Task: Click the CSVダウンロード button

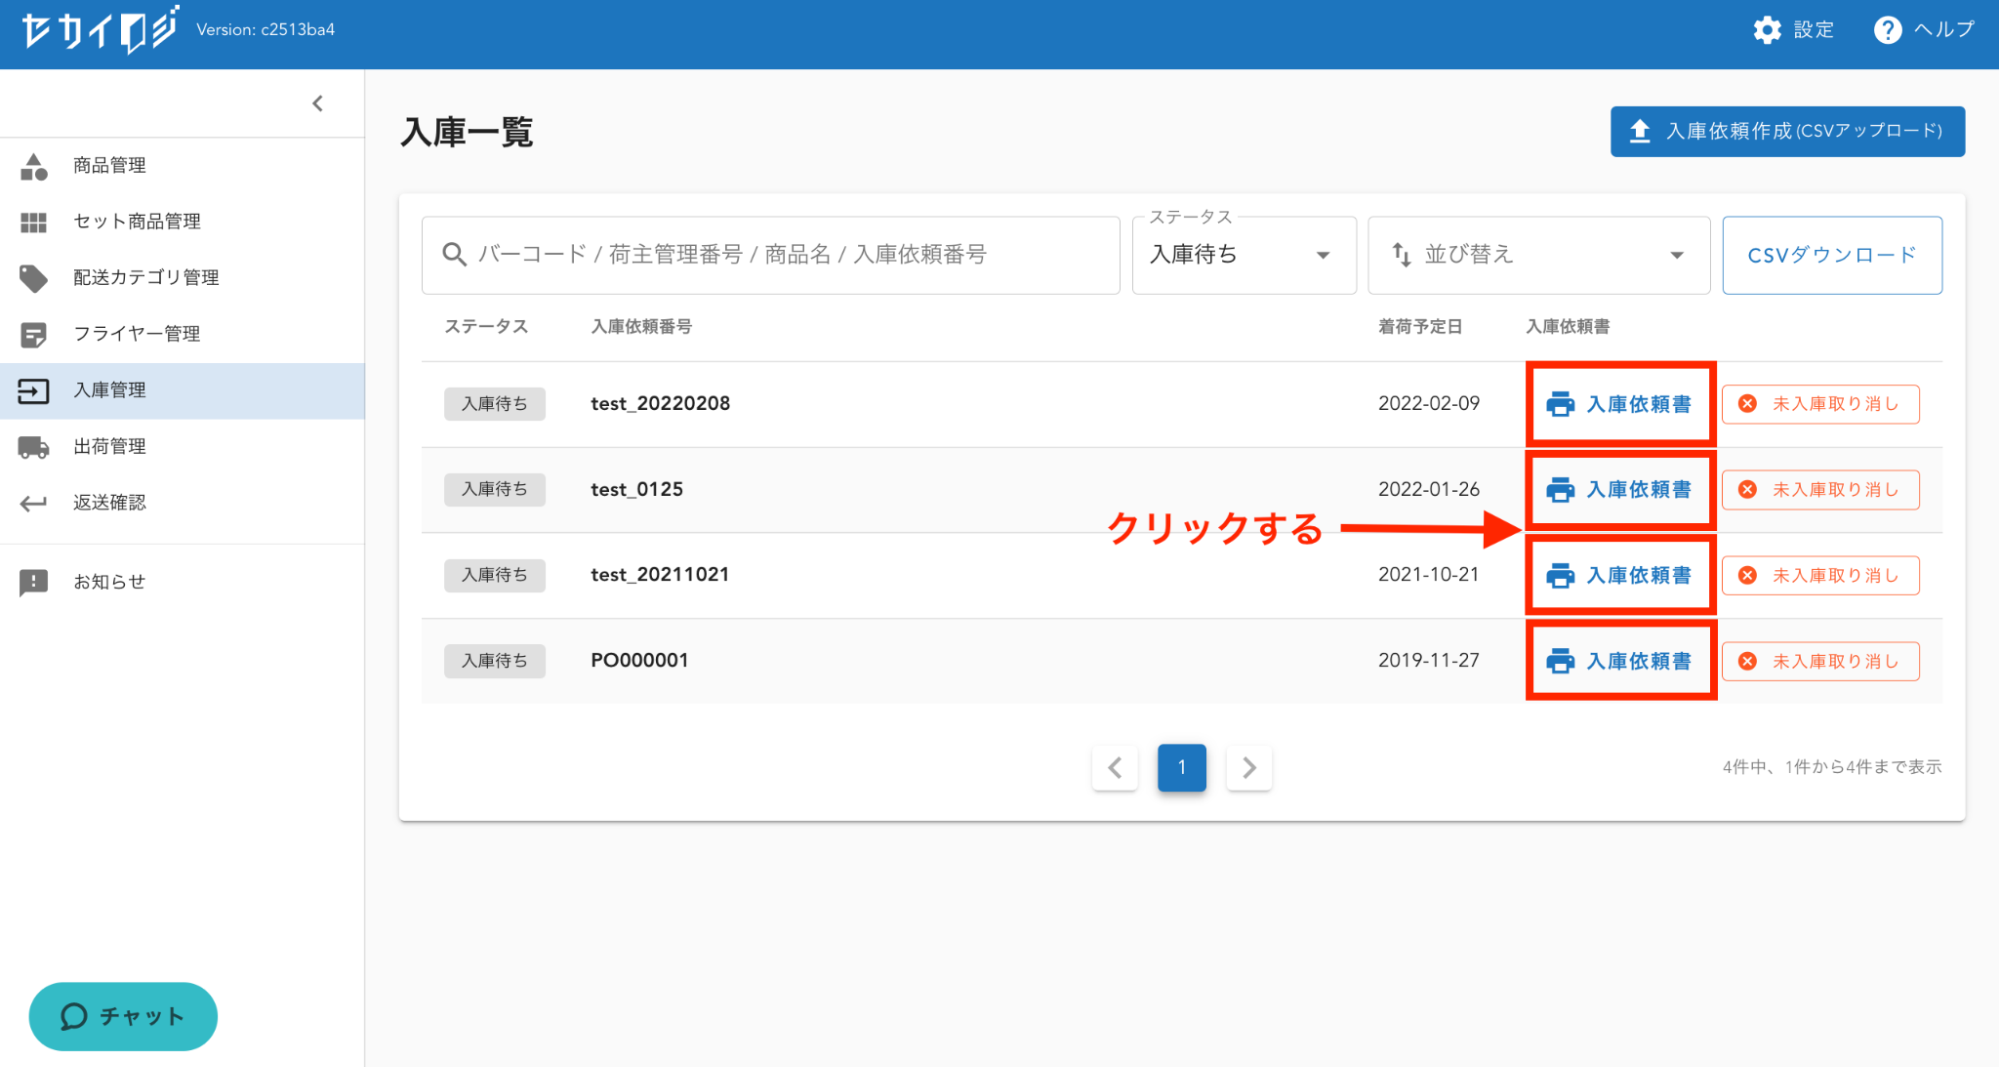Action: click(x=1831, y=255)
